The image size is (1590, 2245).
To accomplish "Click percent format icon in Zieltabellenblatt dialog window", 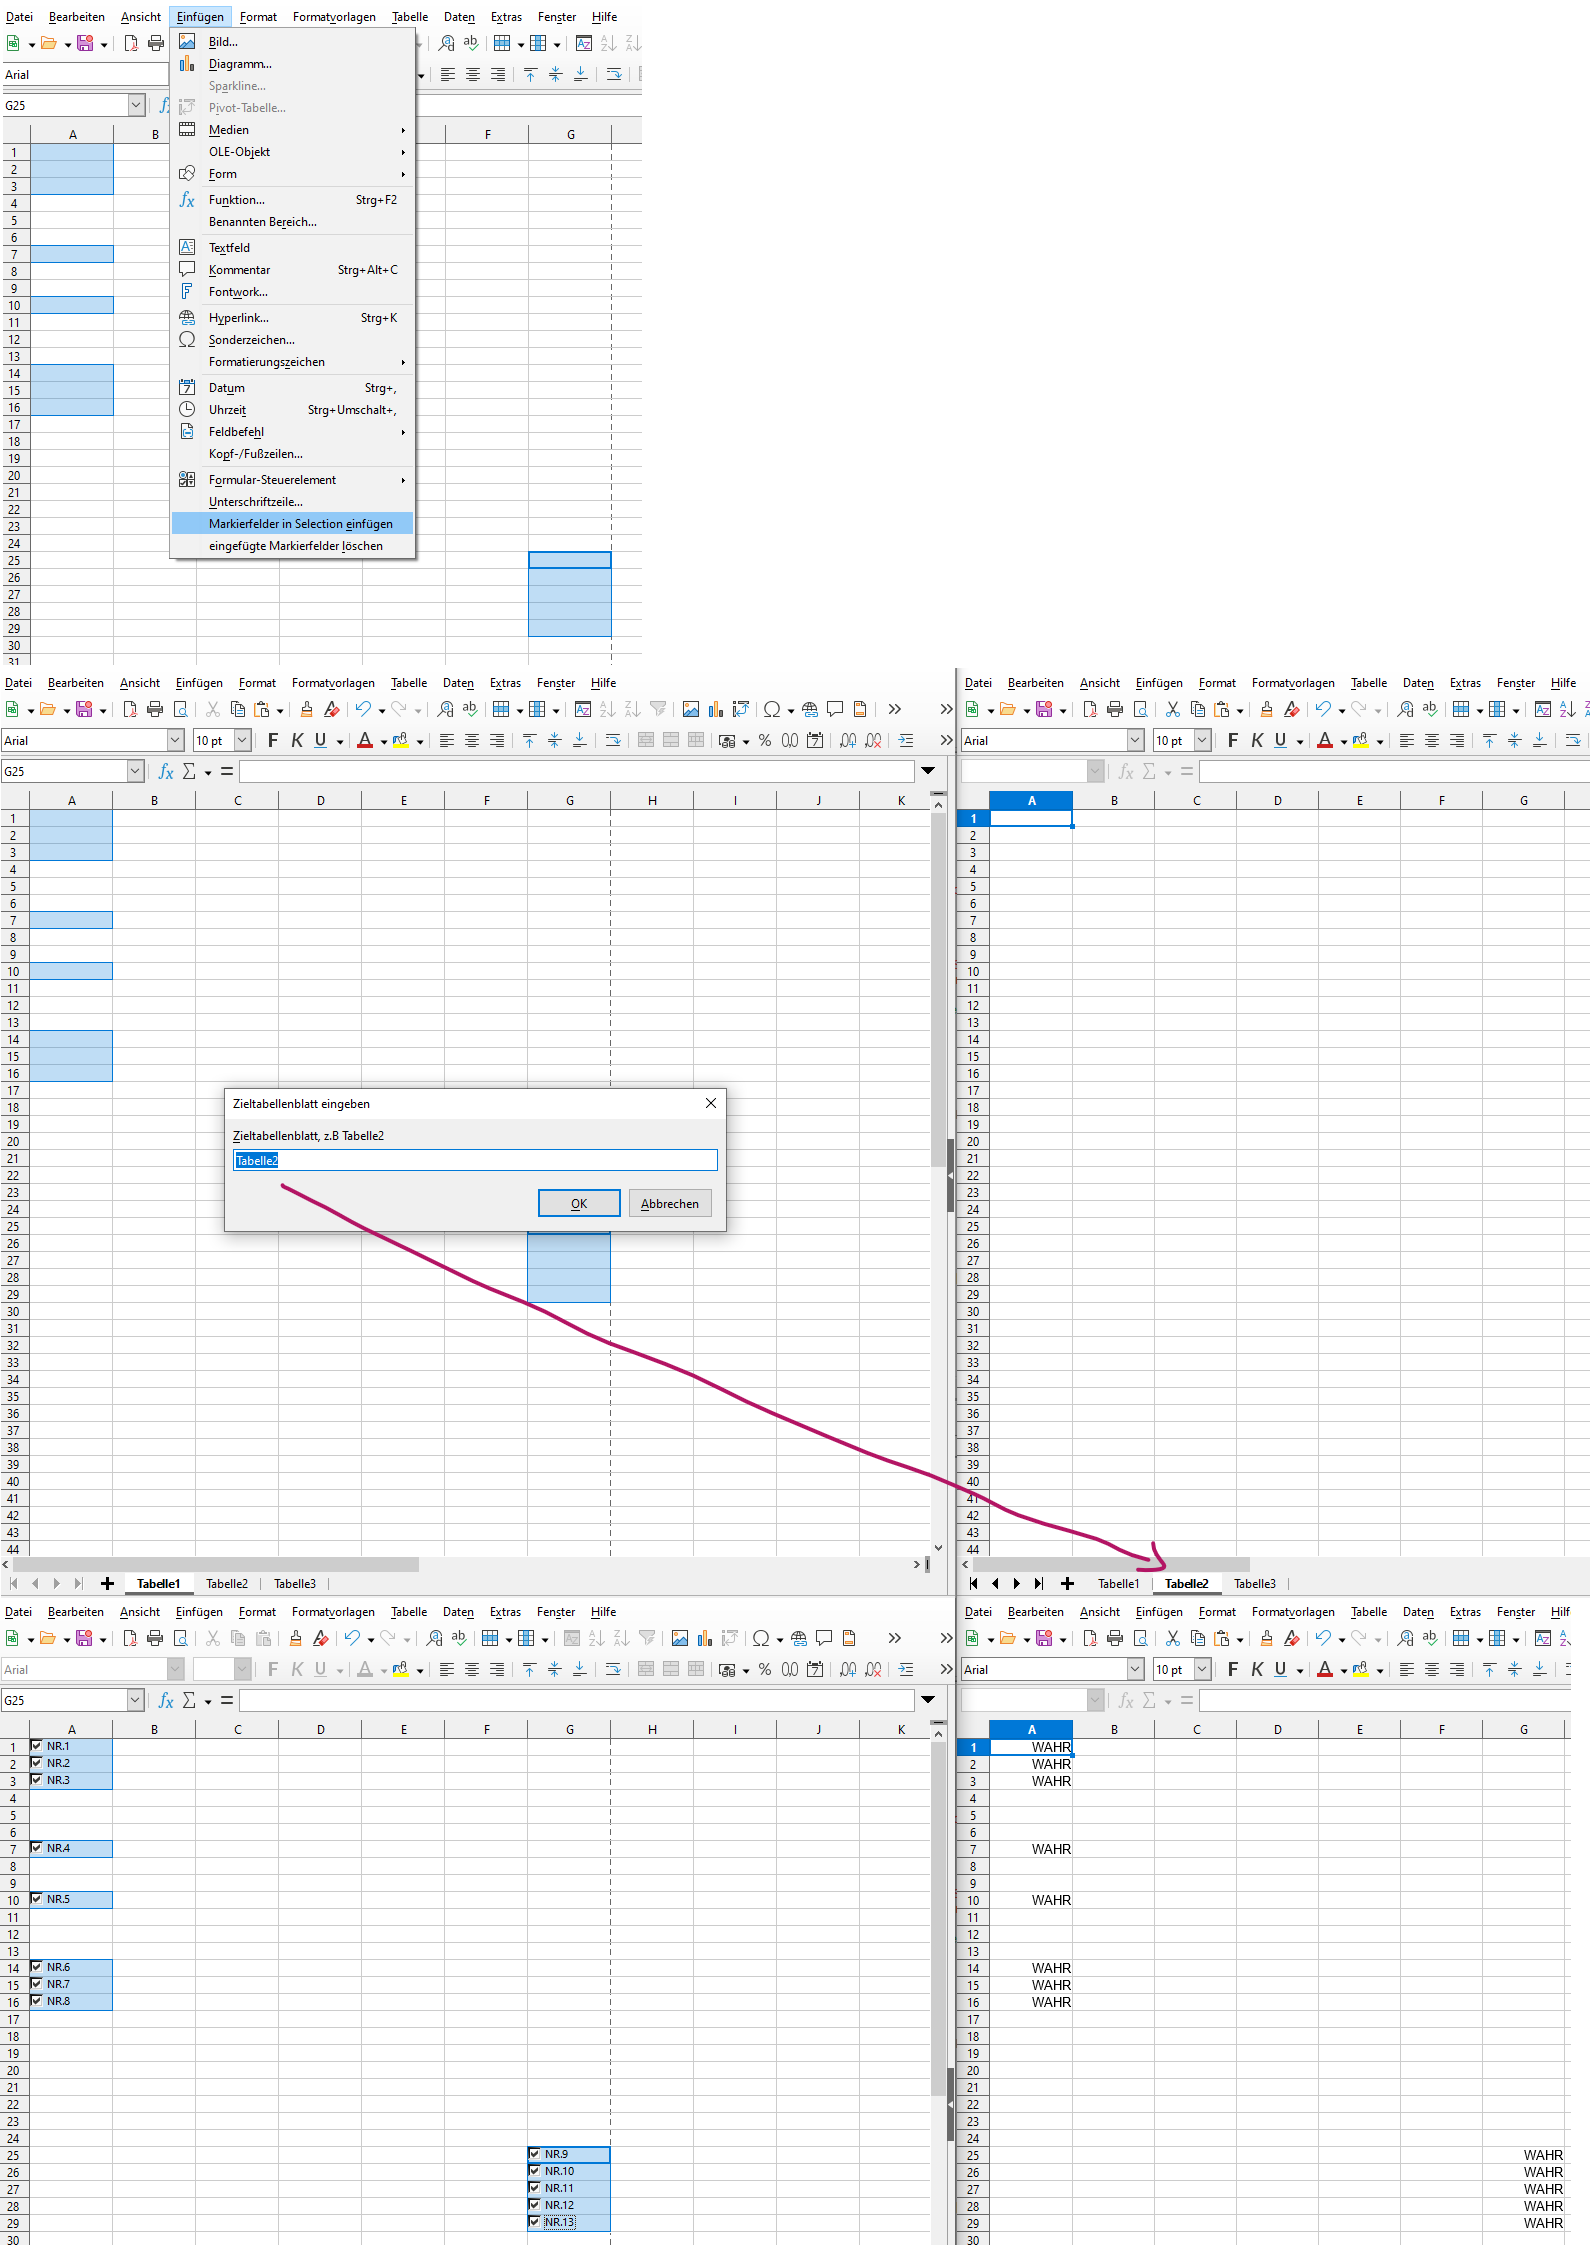I will (x=765, y=740).
